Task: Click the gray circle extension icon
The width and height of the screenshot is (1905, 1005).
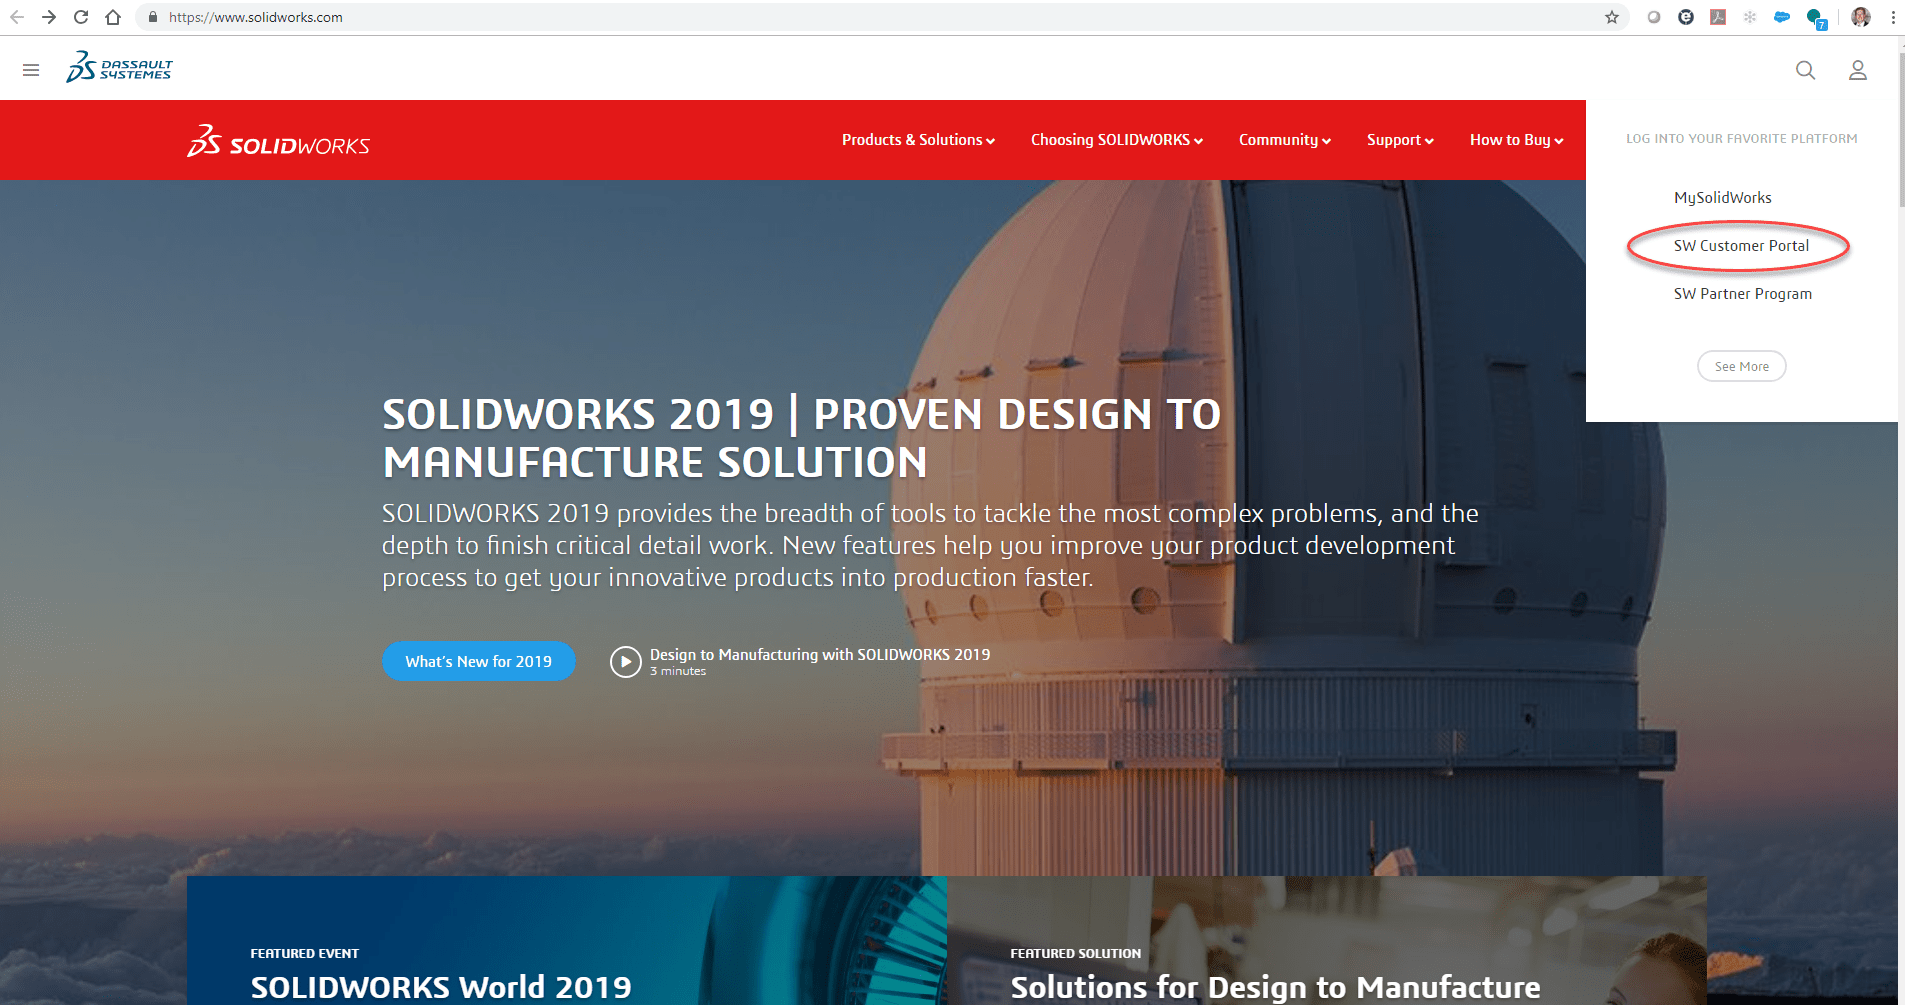Action: [x=1654, y=17]
